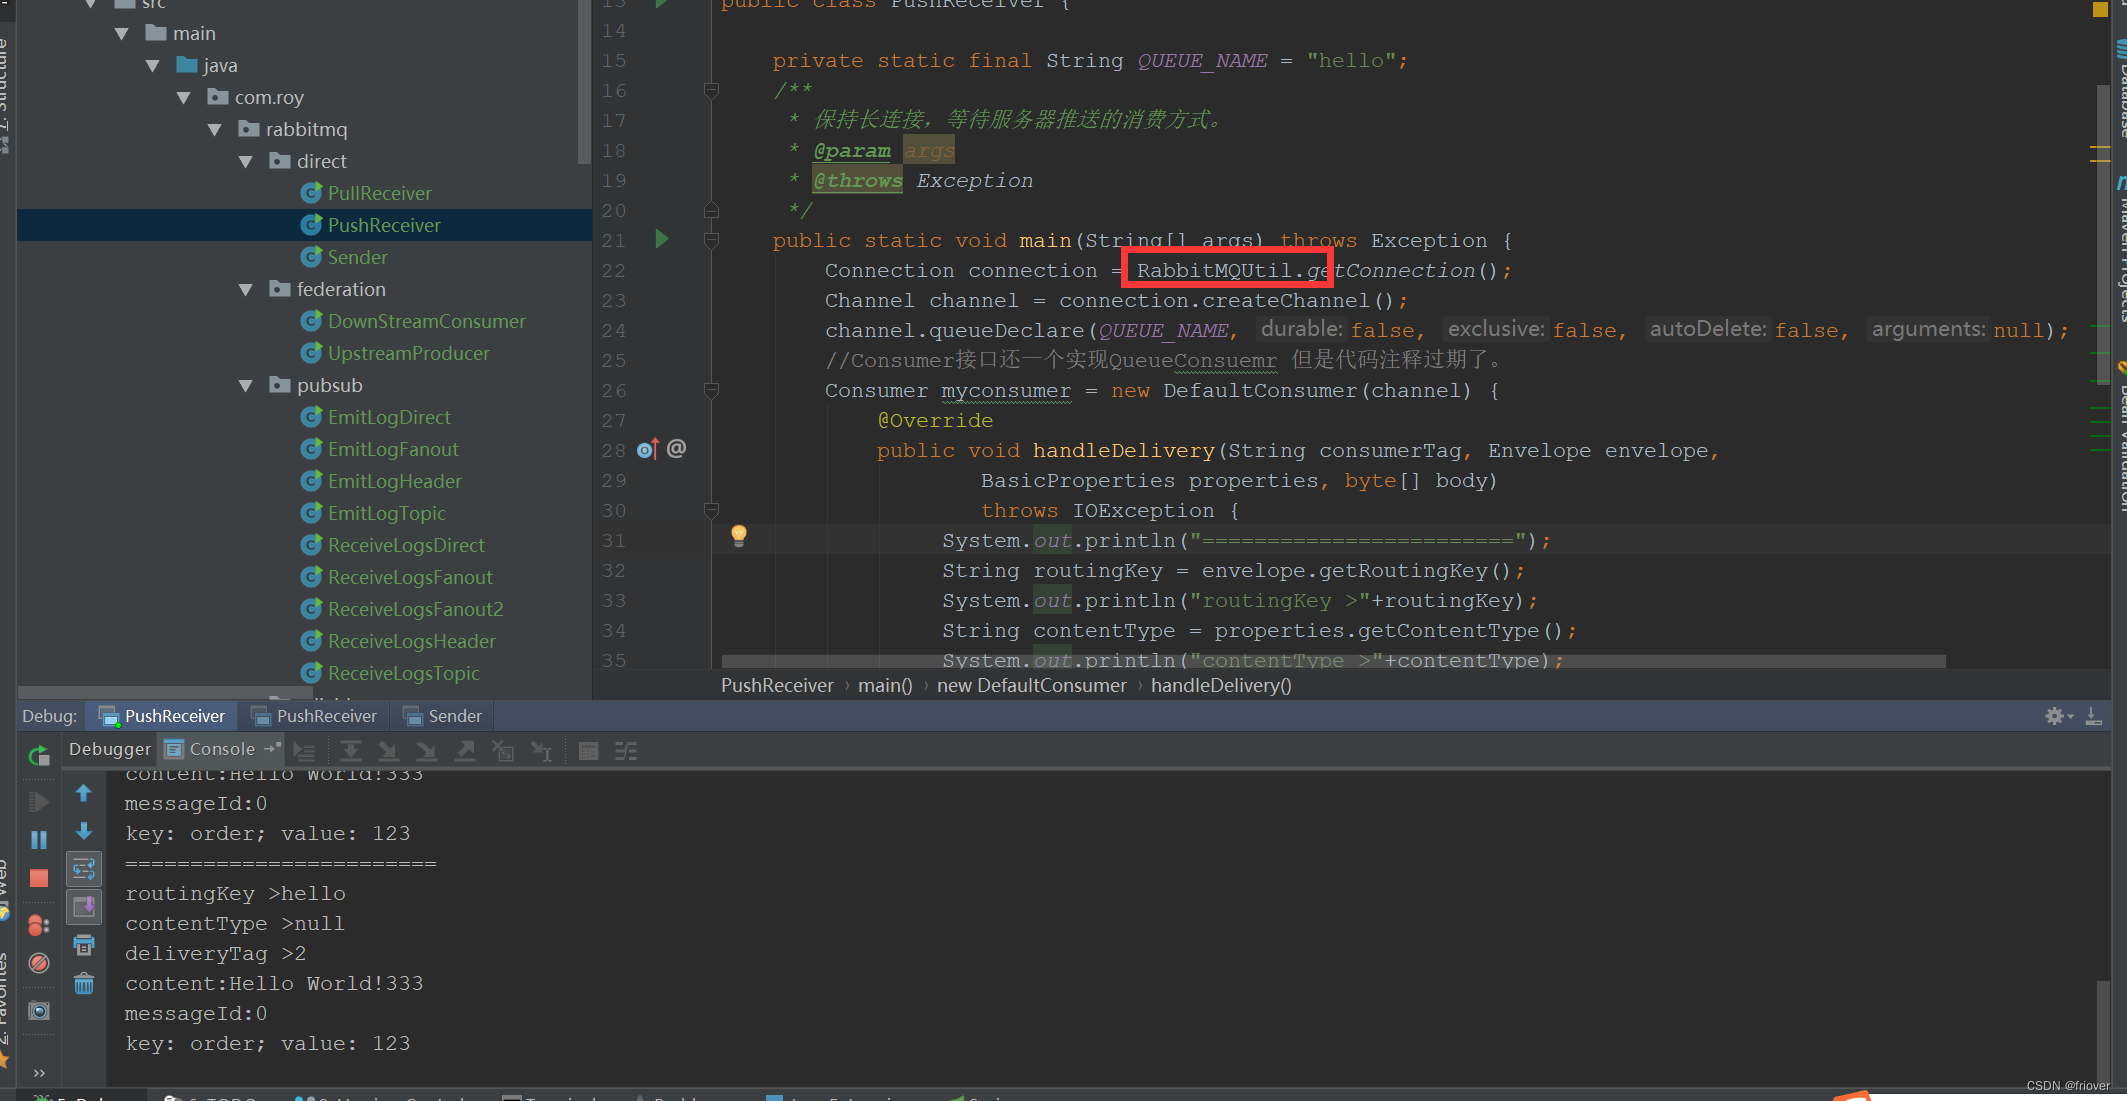Fold the main method at line 21
The width and height of the screenshot is (2127, 1101).
tap(711, 241)
